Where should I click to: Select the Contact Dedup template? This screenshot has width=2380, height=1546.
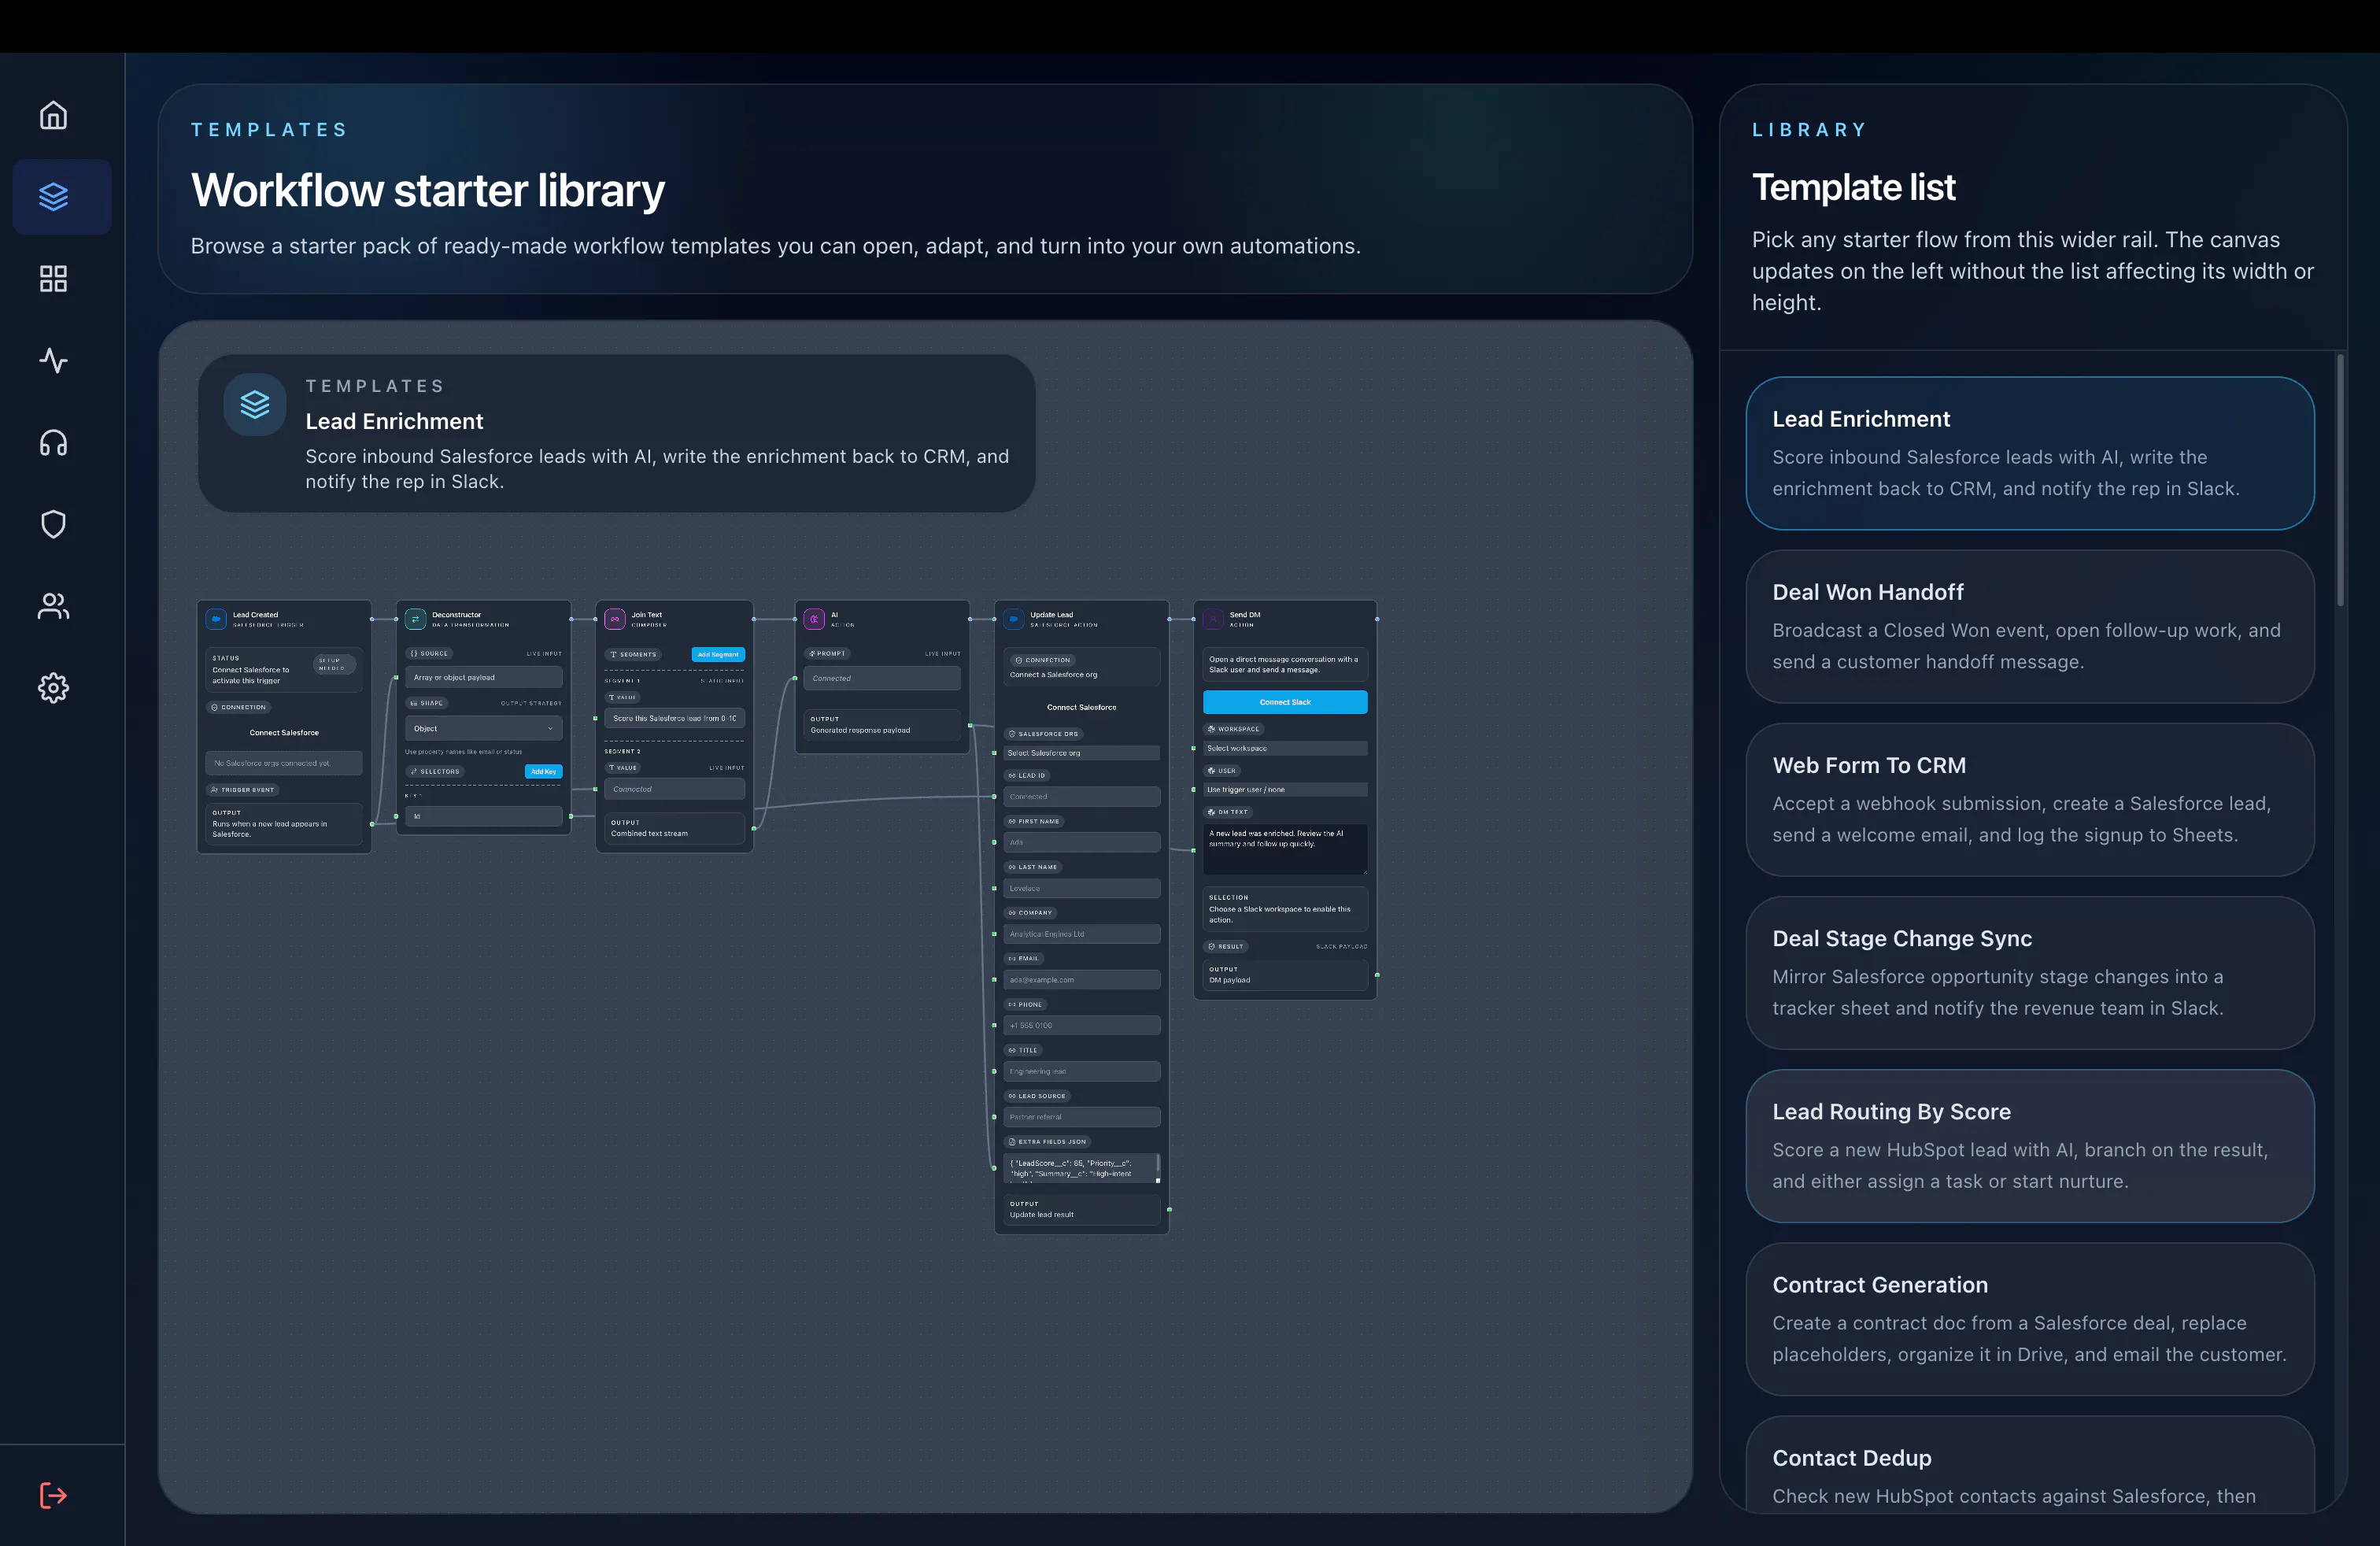tap(2029, 1465)
